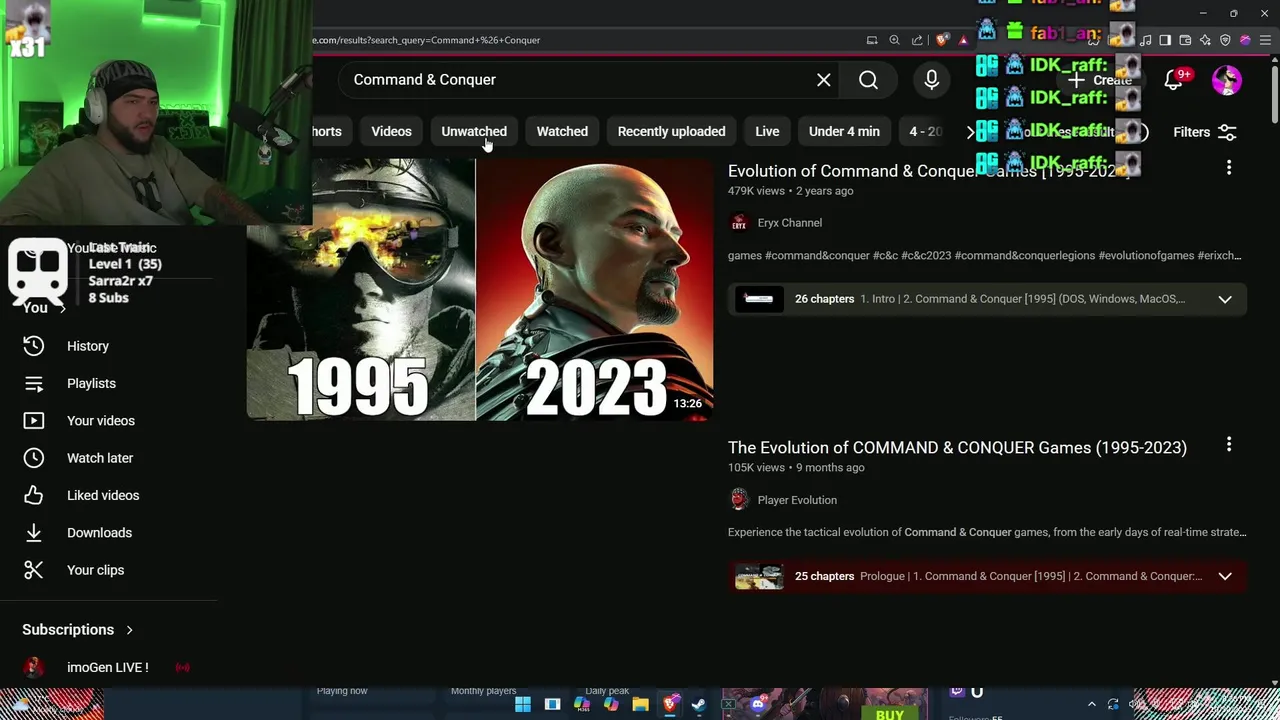Select the Watched filter chip
Viewport: 1280px width, 720px height.
pos(562,132)
